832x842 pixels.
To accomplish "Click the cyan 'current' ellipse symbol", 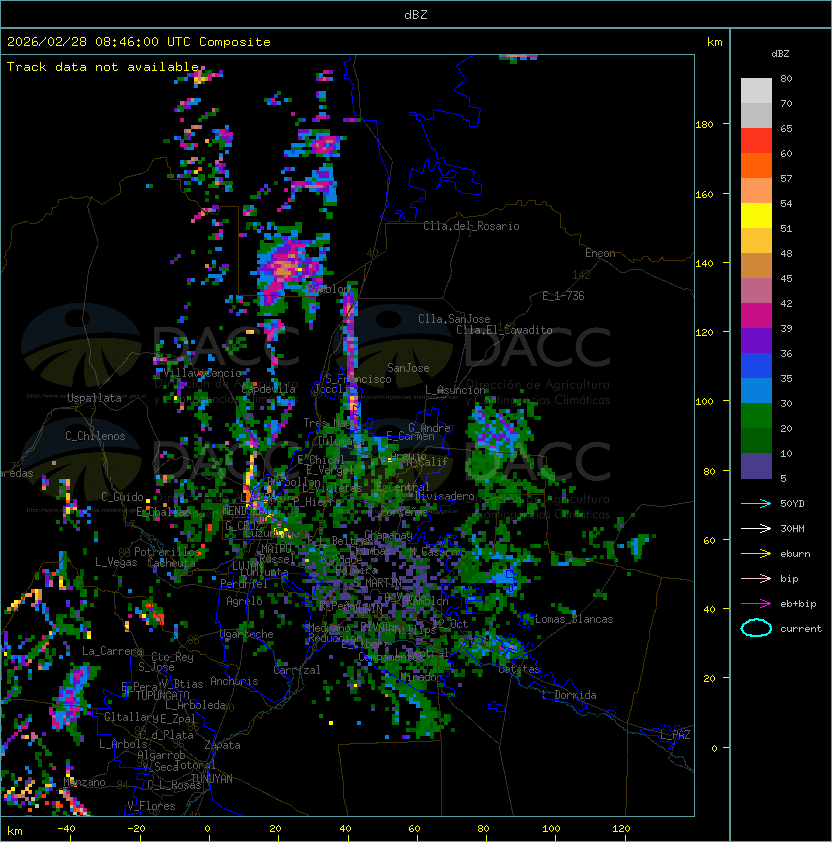I will [x=756, y=628].
